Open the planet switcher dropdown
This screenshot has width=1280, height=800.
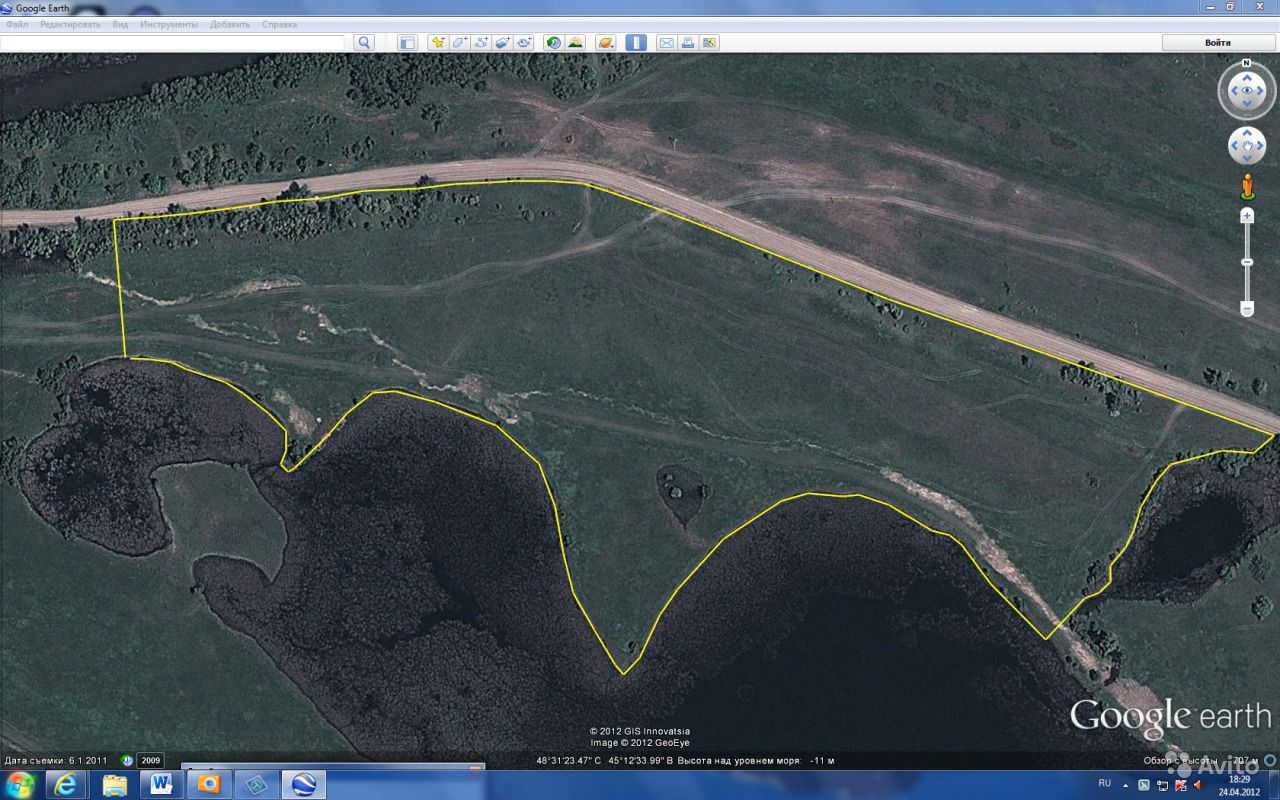tap(606, 42)
